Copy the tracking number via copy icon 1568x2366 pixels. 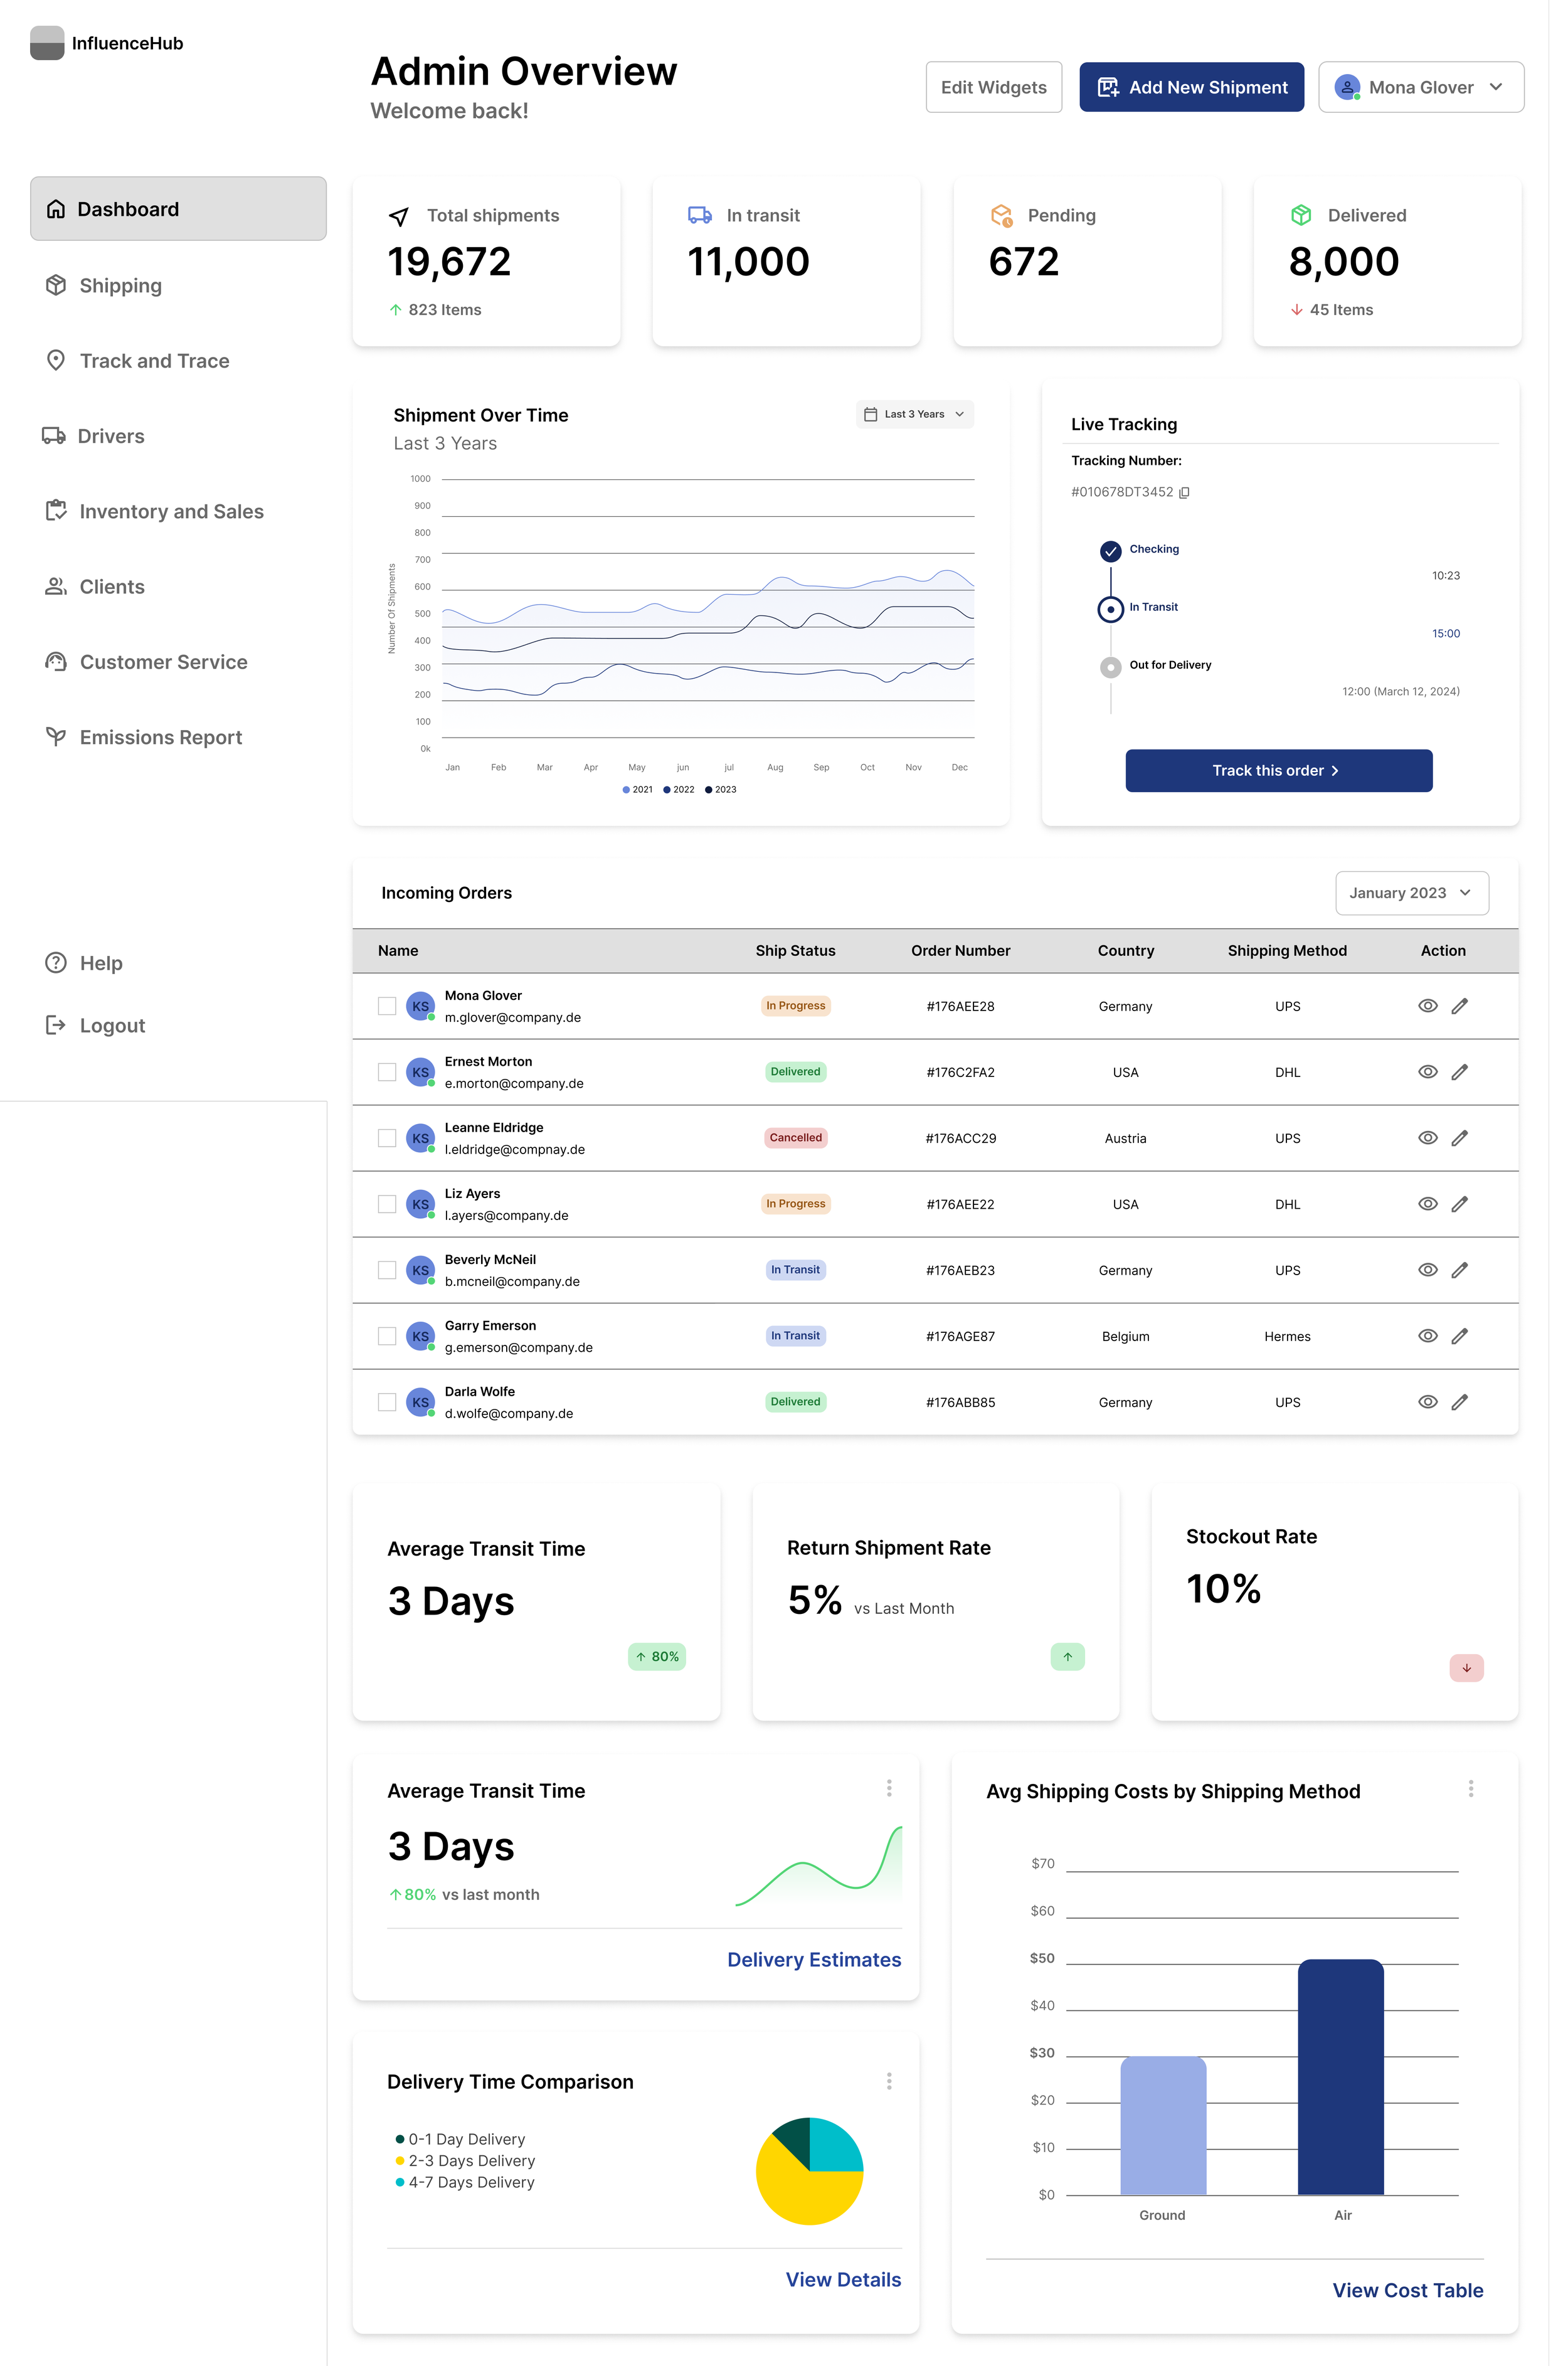click(x=1184, y=492)
